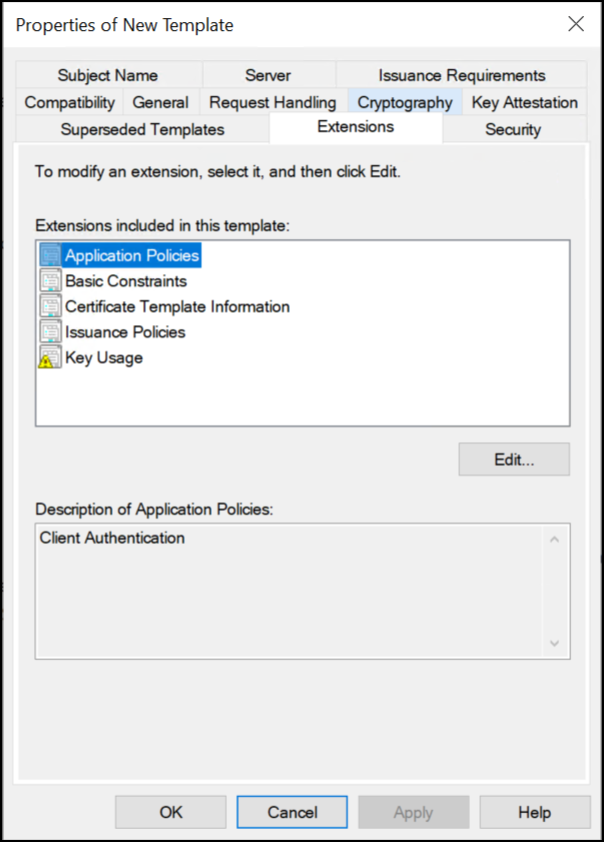Click the Basic Constraints extension icon

(50, 281)
